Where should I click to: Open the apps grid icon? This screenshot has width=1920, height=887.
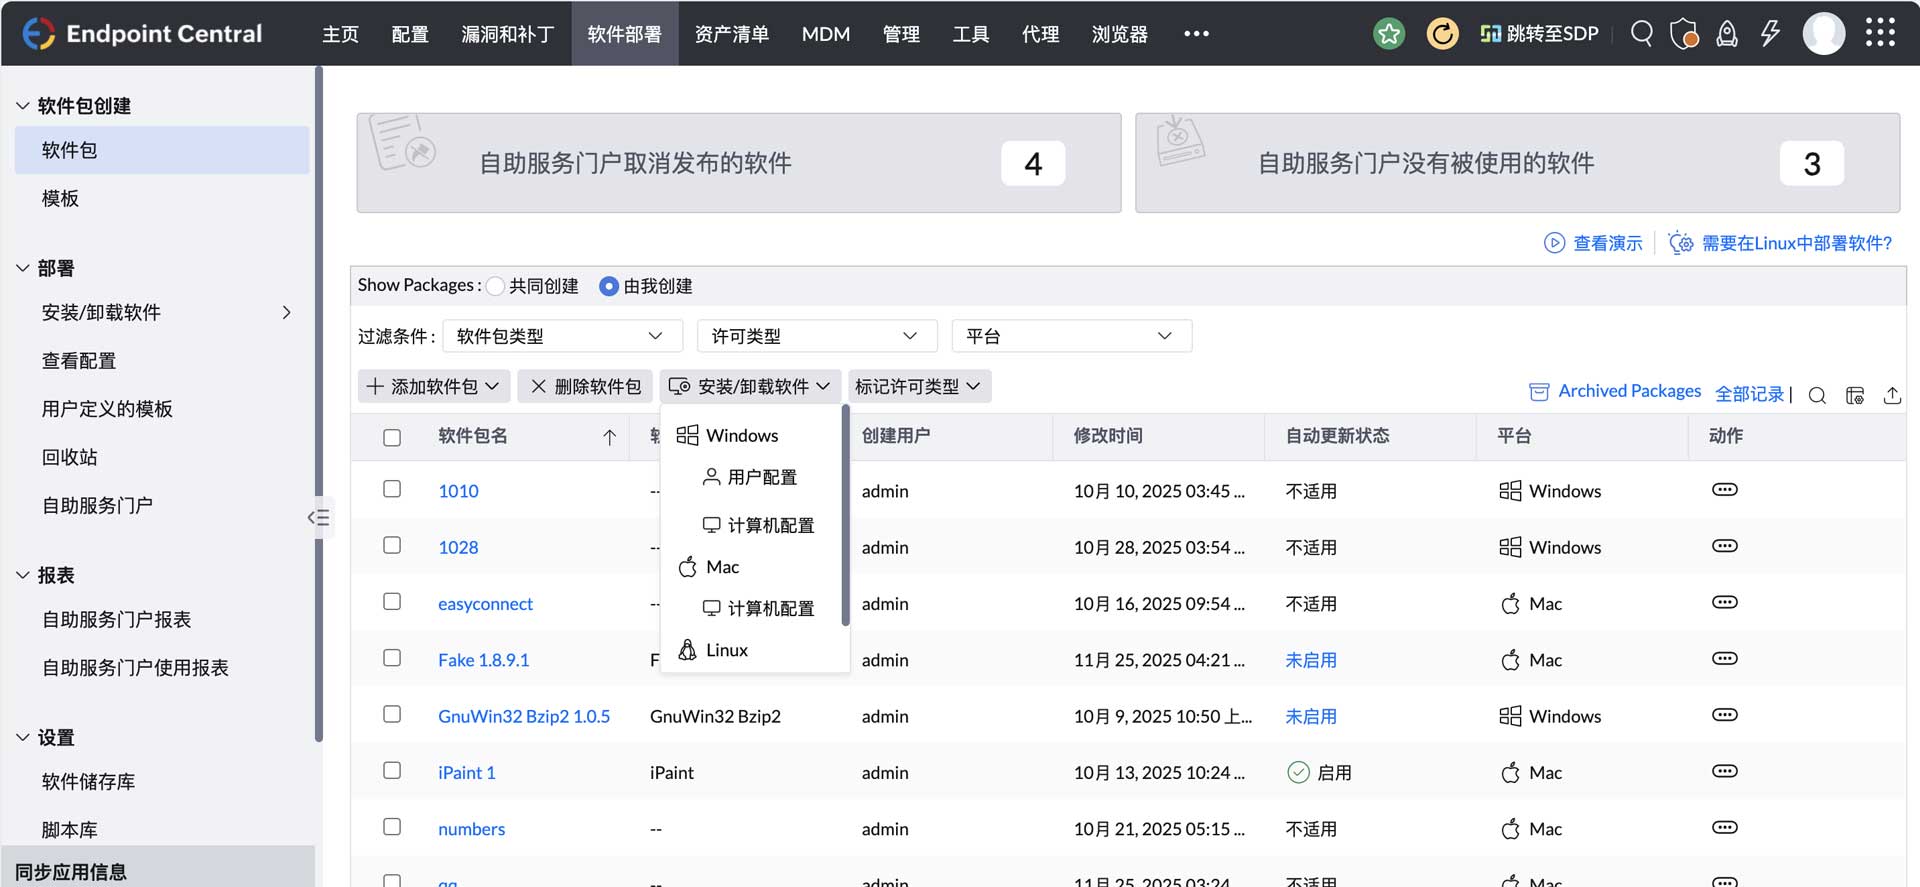(x=1880, y=33)
